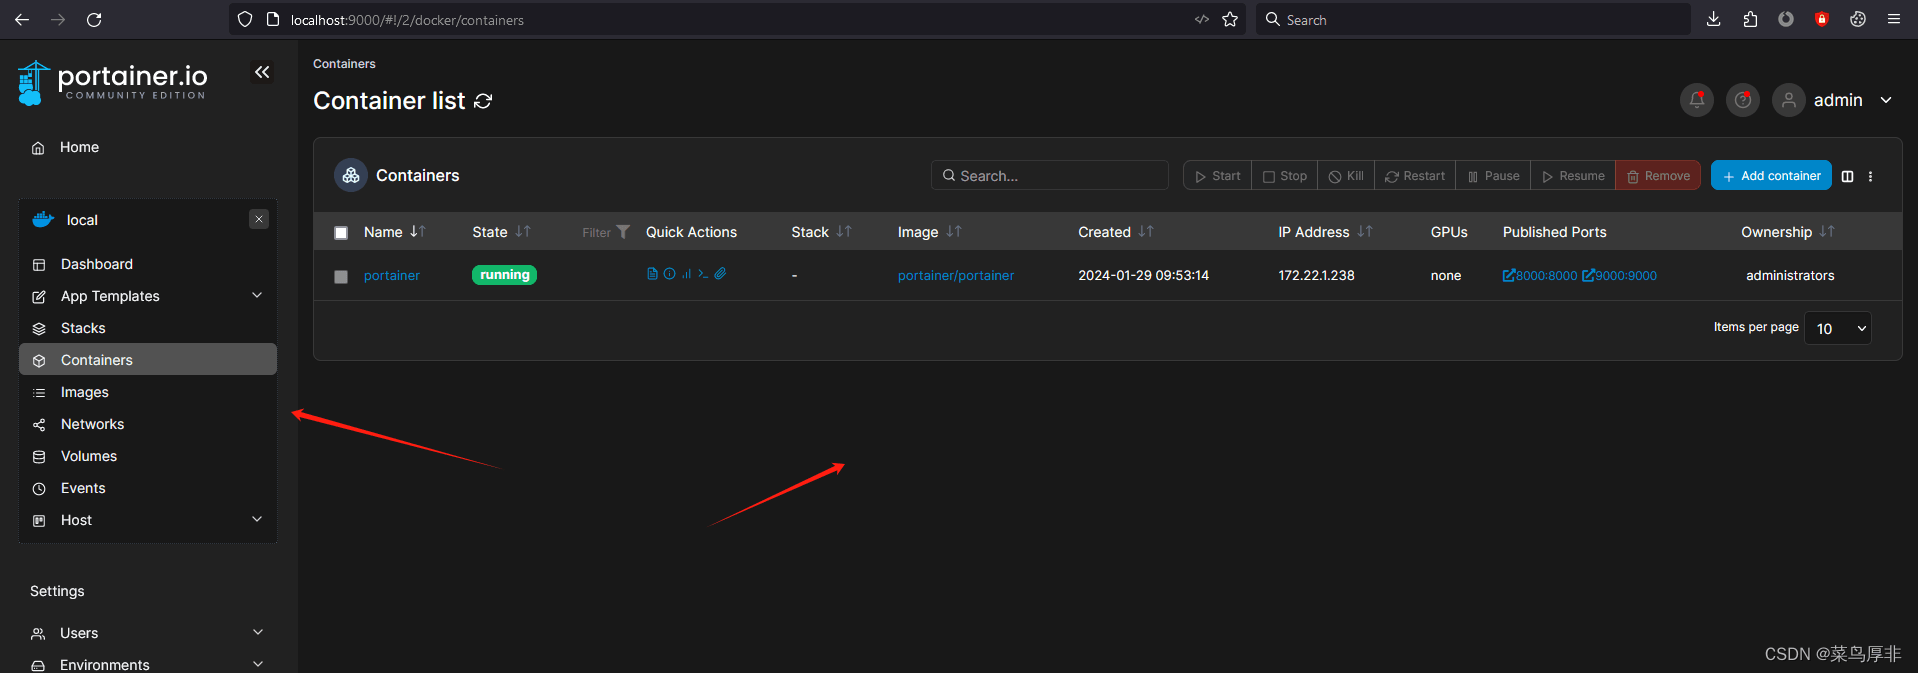Click the cookie extension icon in toolbar
This screenshot has height=673, width=1918.
point(1858,19)
